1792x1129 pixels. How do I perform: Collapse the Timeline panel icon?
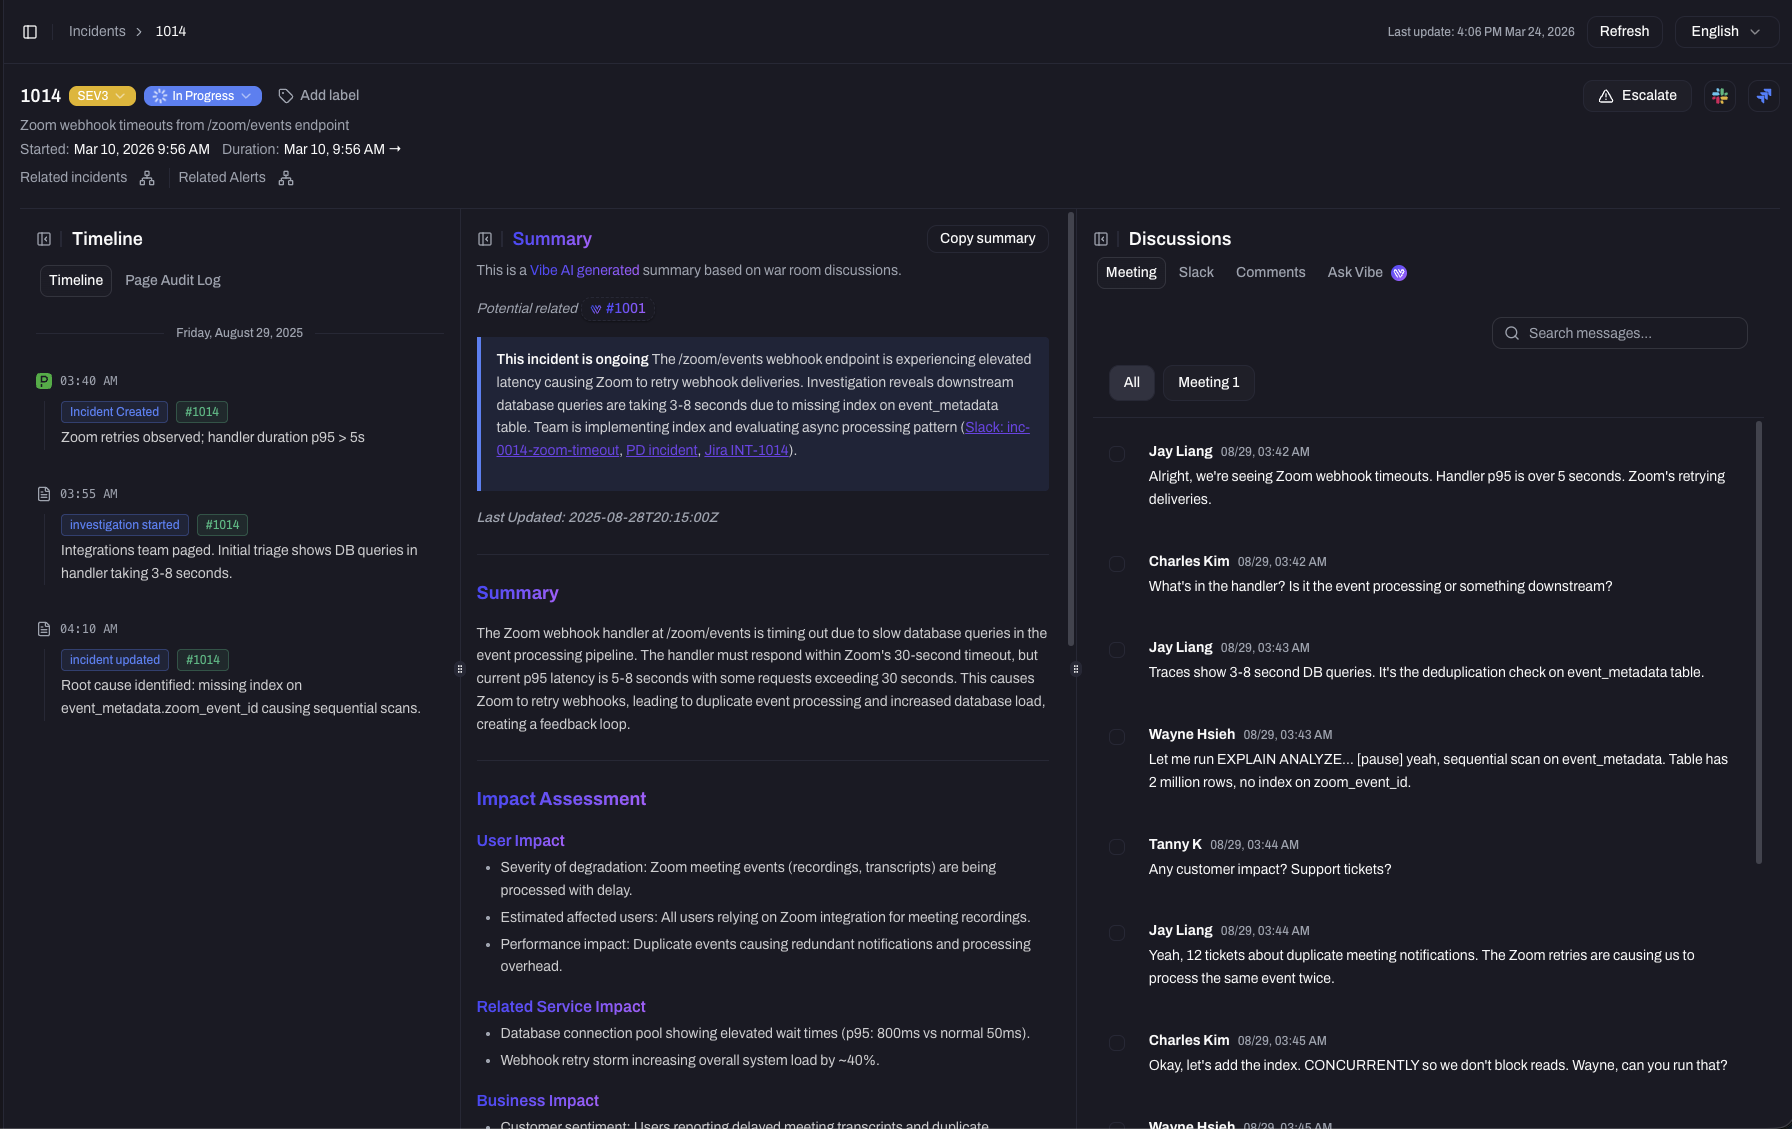(44, 239)
